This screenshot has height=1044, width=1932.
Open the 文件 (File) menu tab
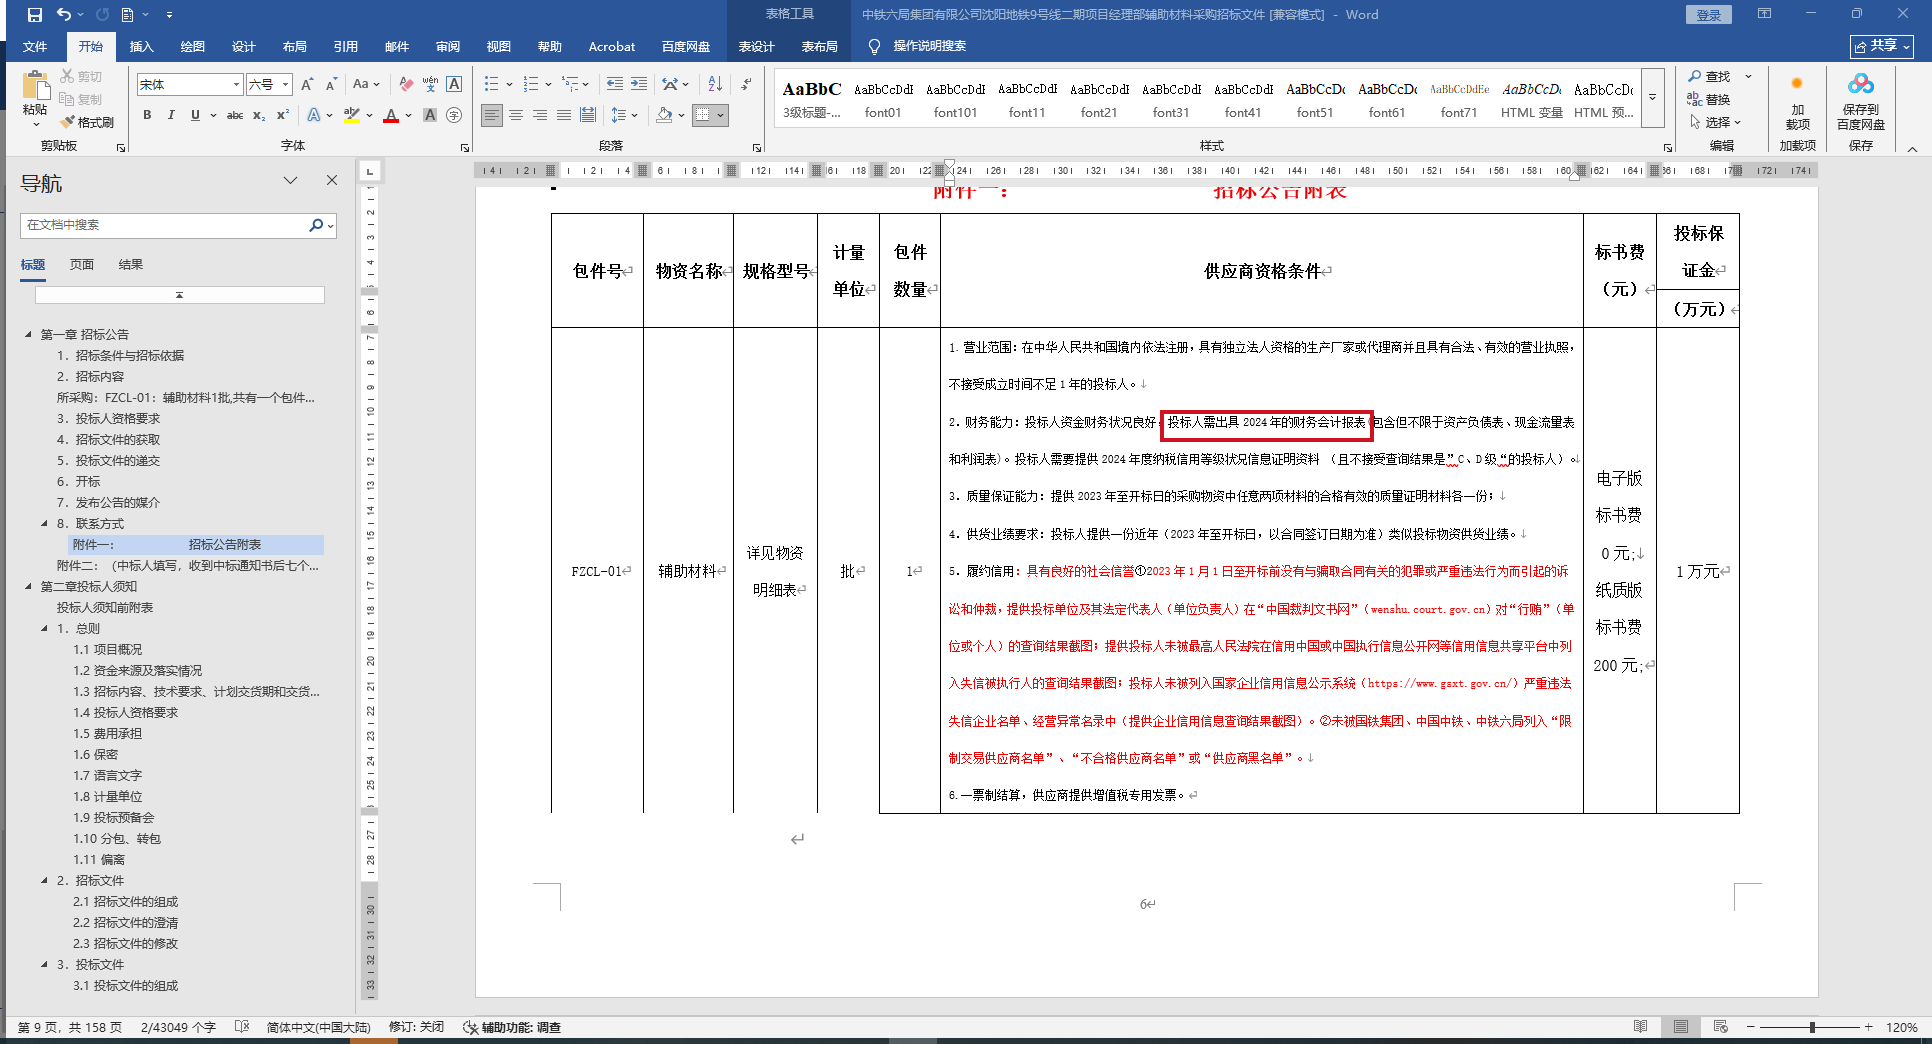[x=35, y=47]
